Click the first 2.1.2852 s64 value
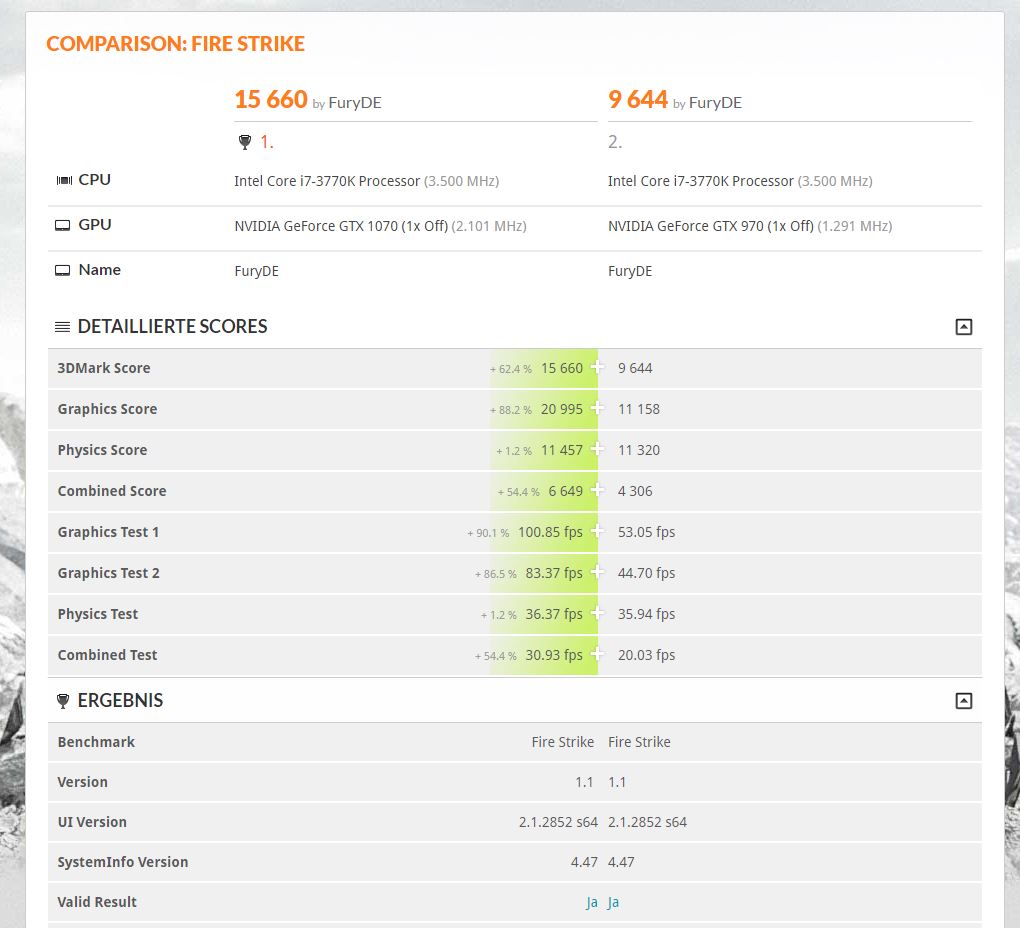 point(558,822)
